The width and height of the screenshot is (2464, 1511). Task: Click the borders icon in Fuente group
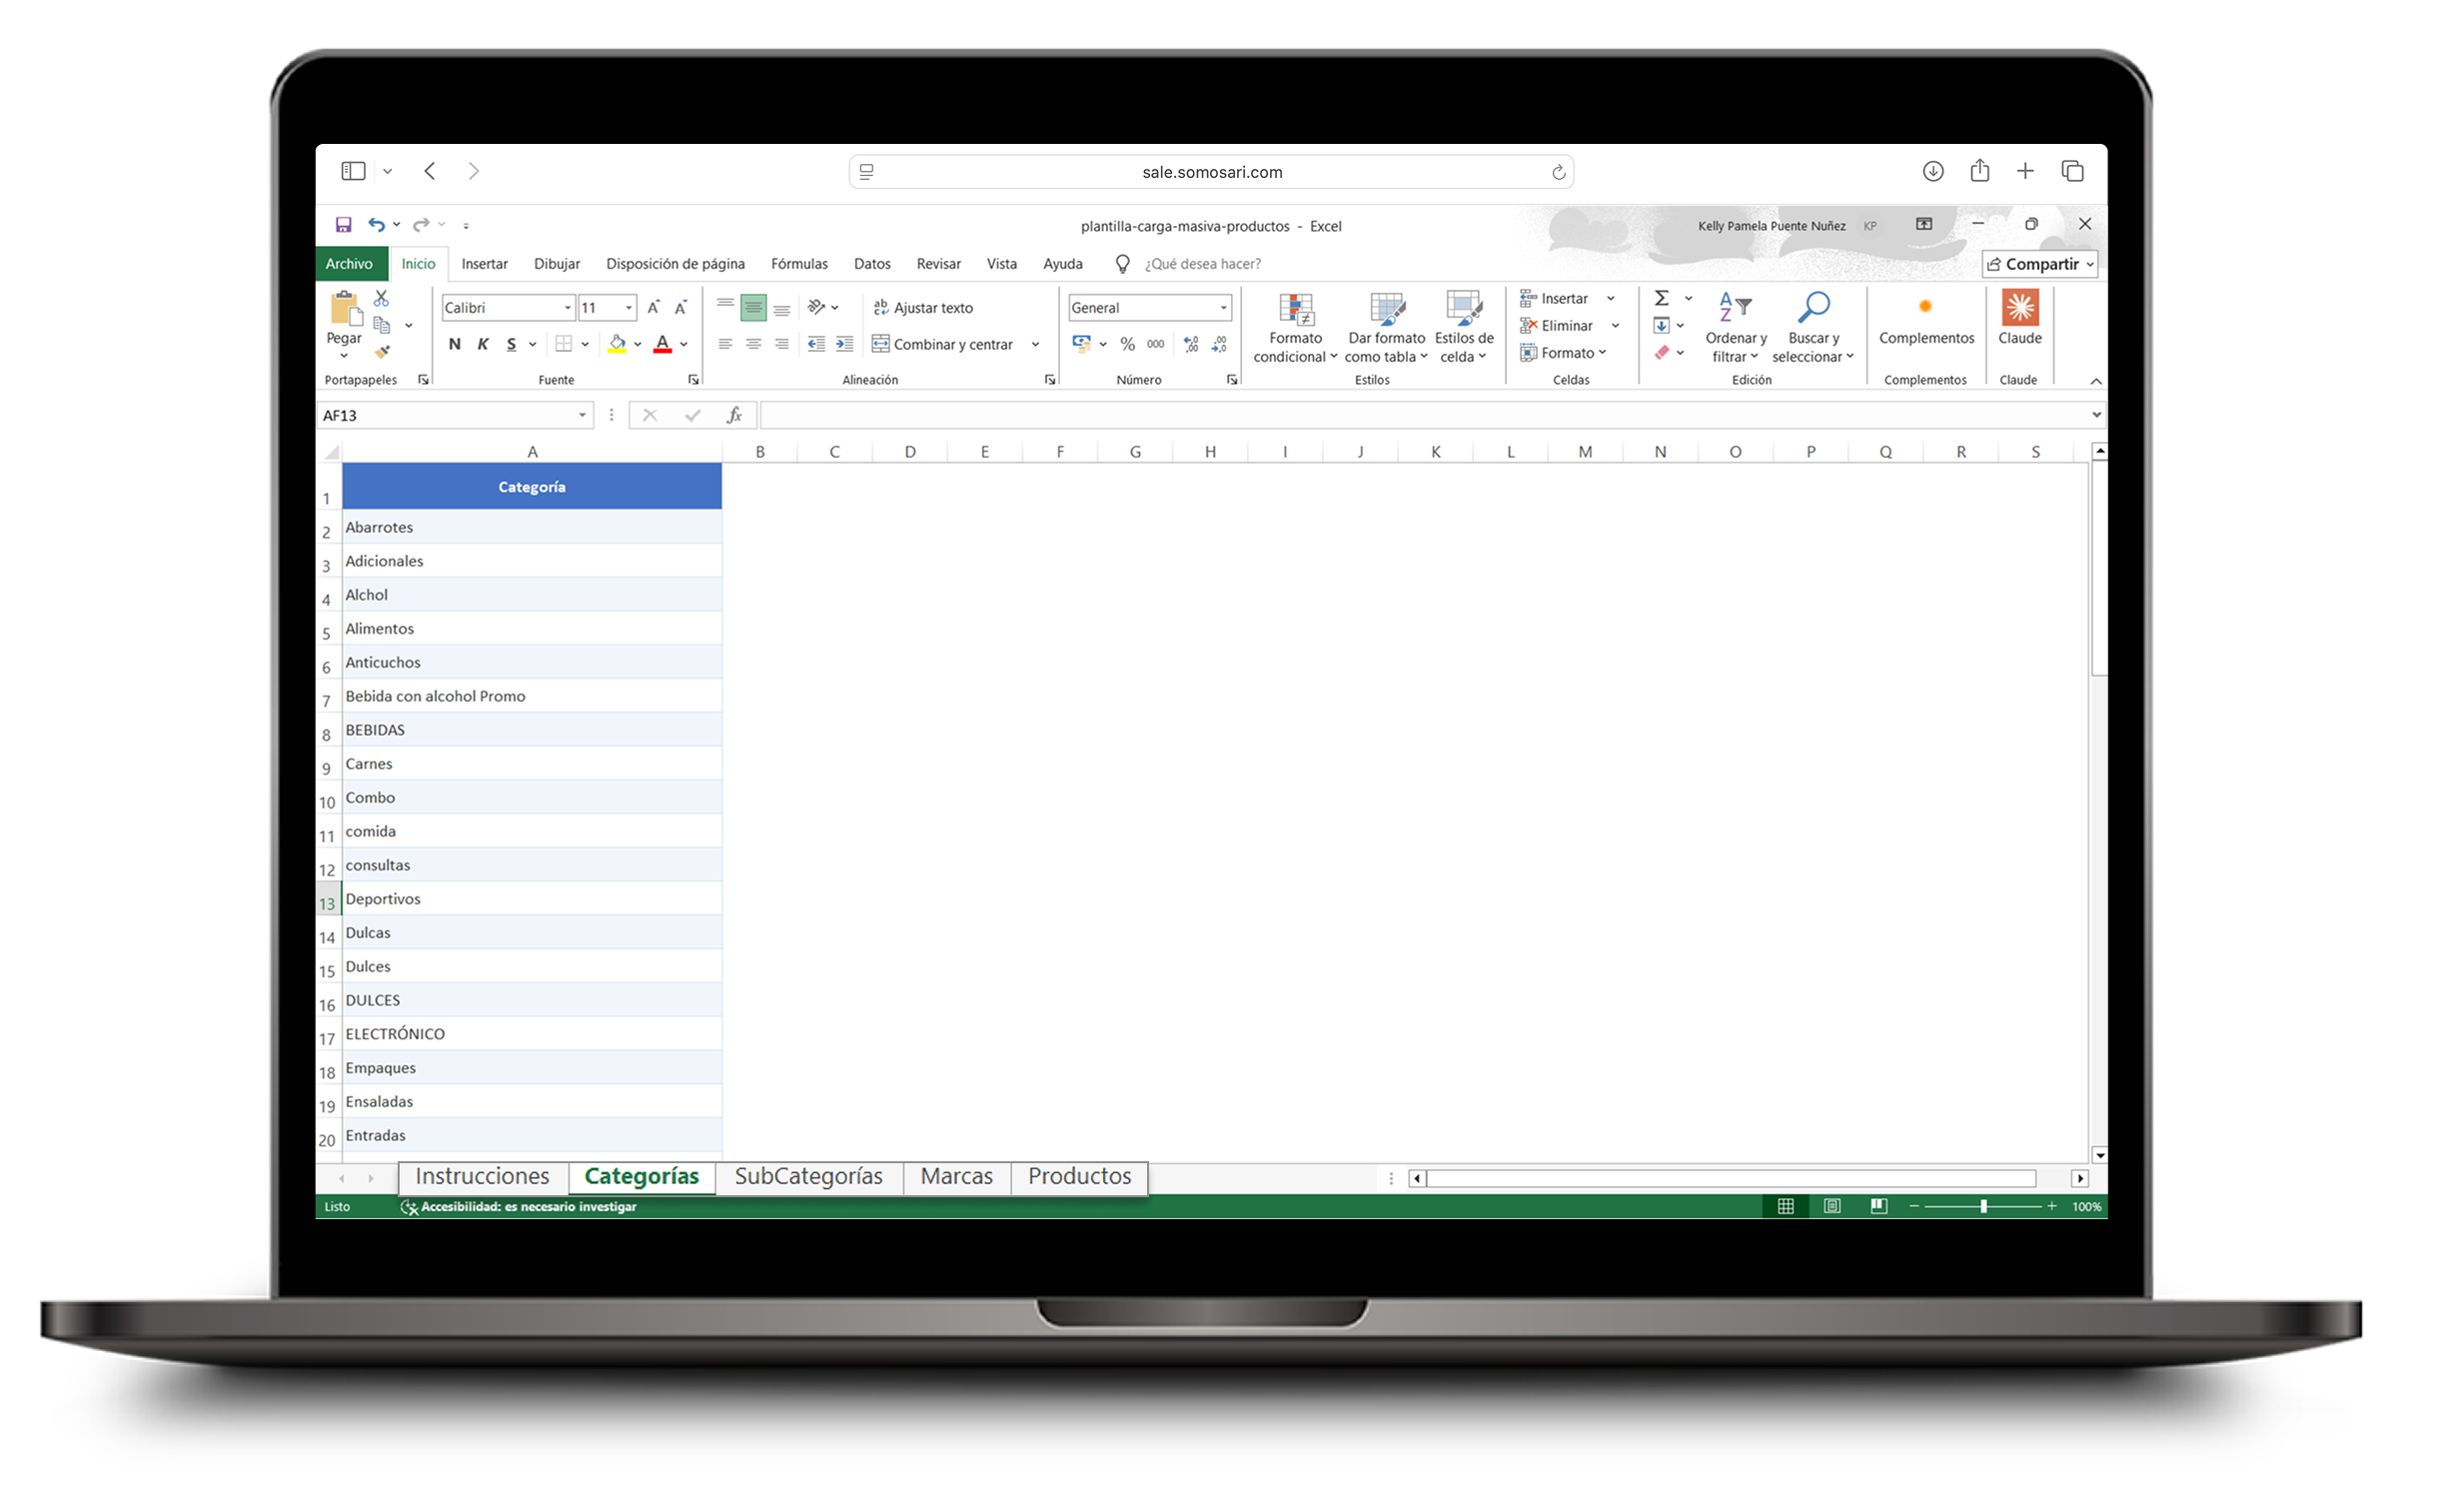tap(564, 345)
